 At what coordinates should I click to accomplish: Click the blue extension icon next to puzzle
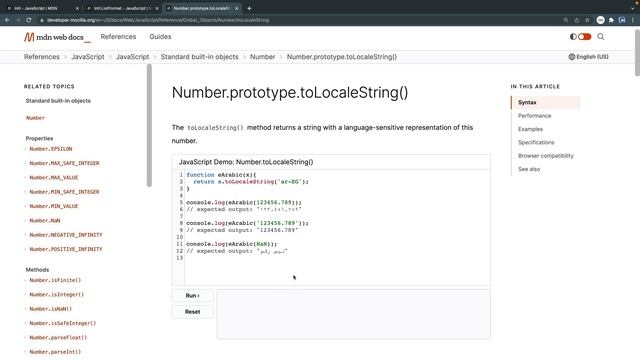point(622,20)
